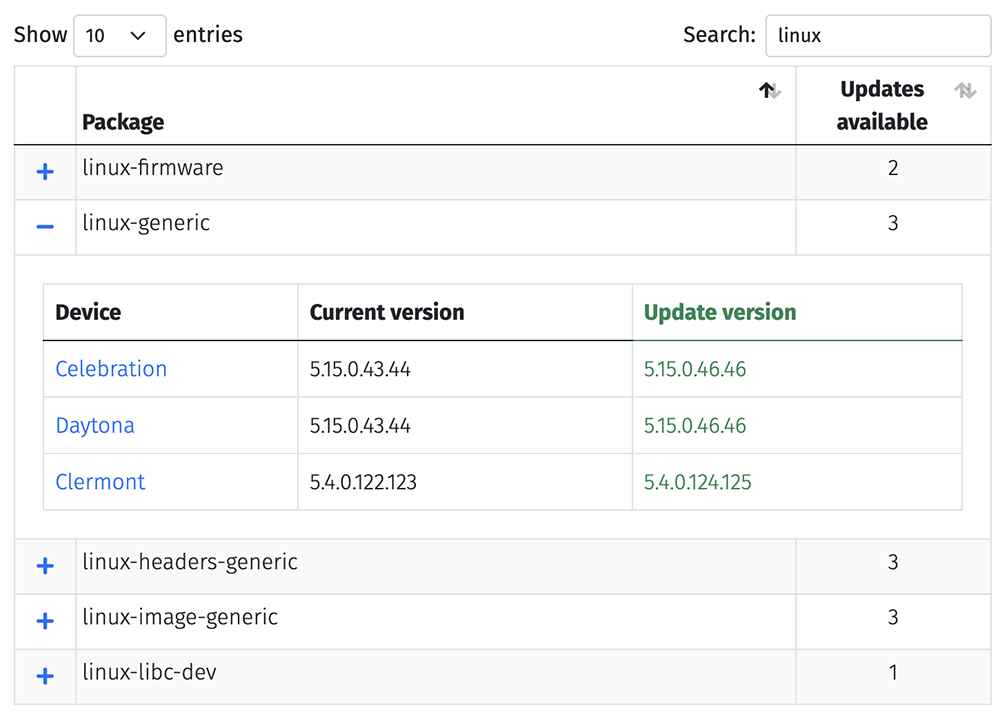
Task: Select the linux-firmware package name
Action: coord(153,168)
